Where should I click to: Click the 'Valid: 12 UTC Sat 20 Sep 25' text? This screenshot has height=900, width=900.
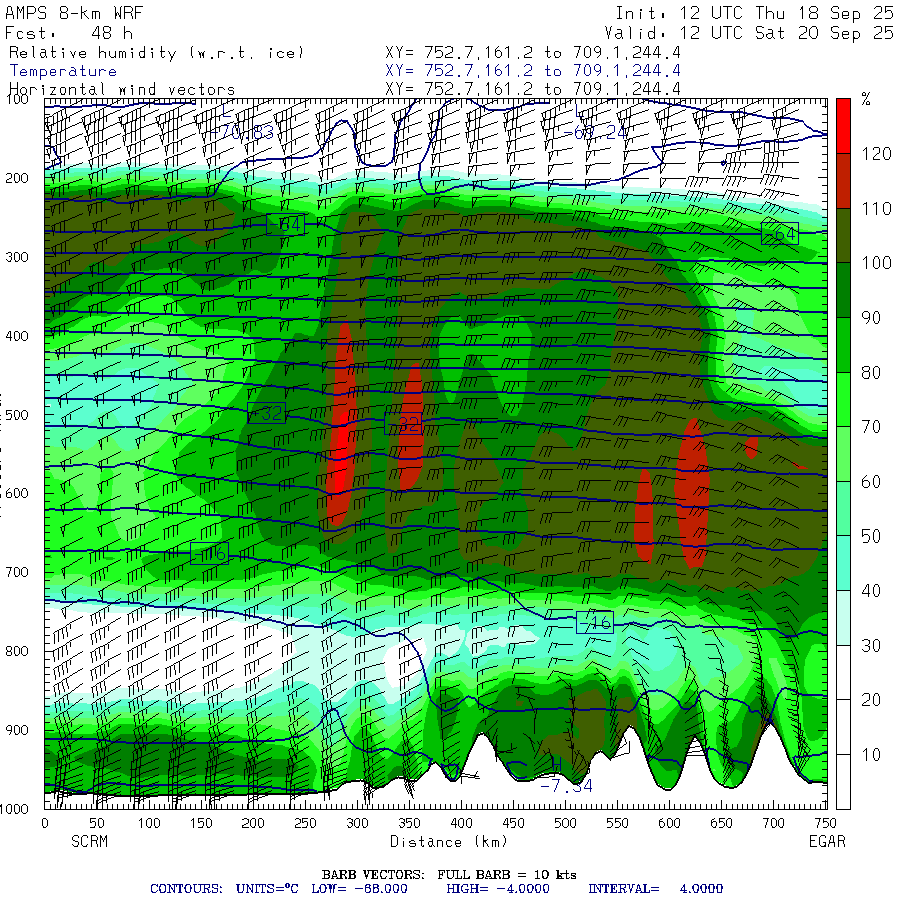(749, 33)
